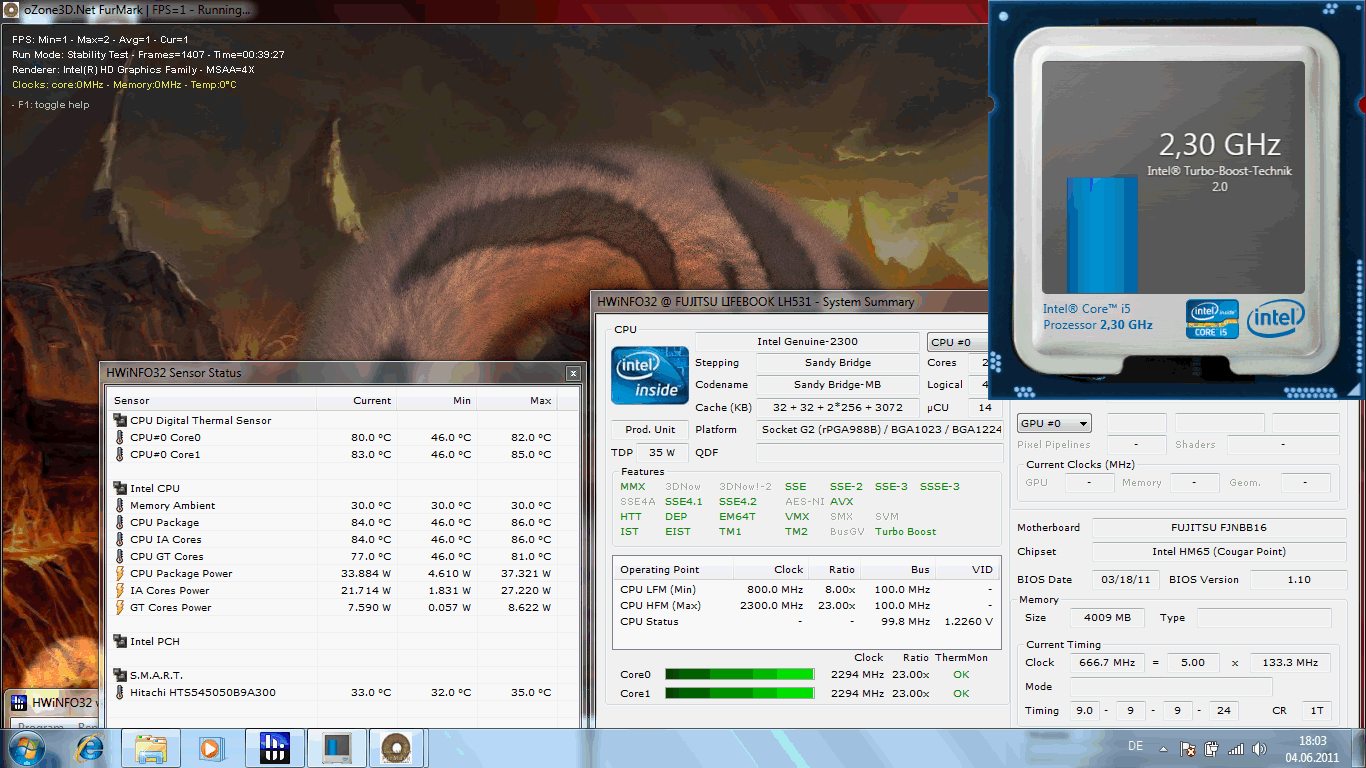
Task: Click the round intel logo in the gadget
Action: click(1276, 319)
